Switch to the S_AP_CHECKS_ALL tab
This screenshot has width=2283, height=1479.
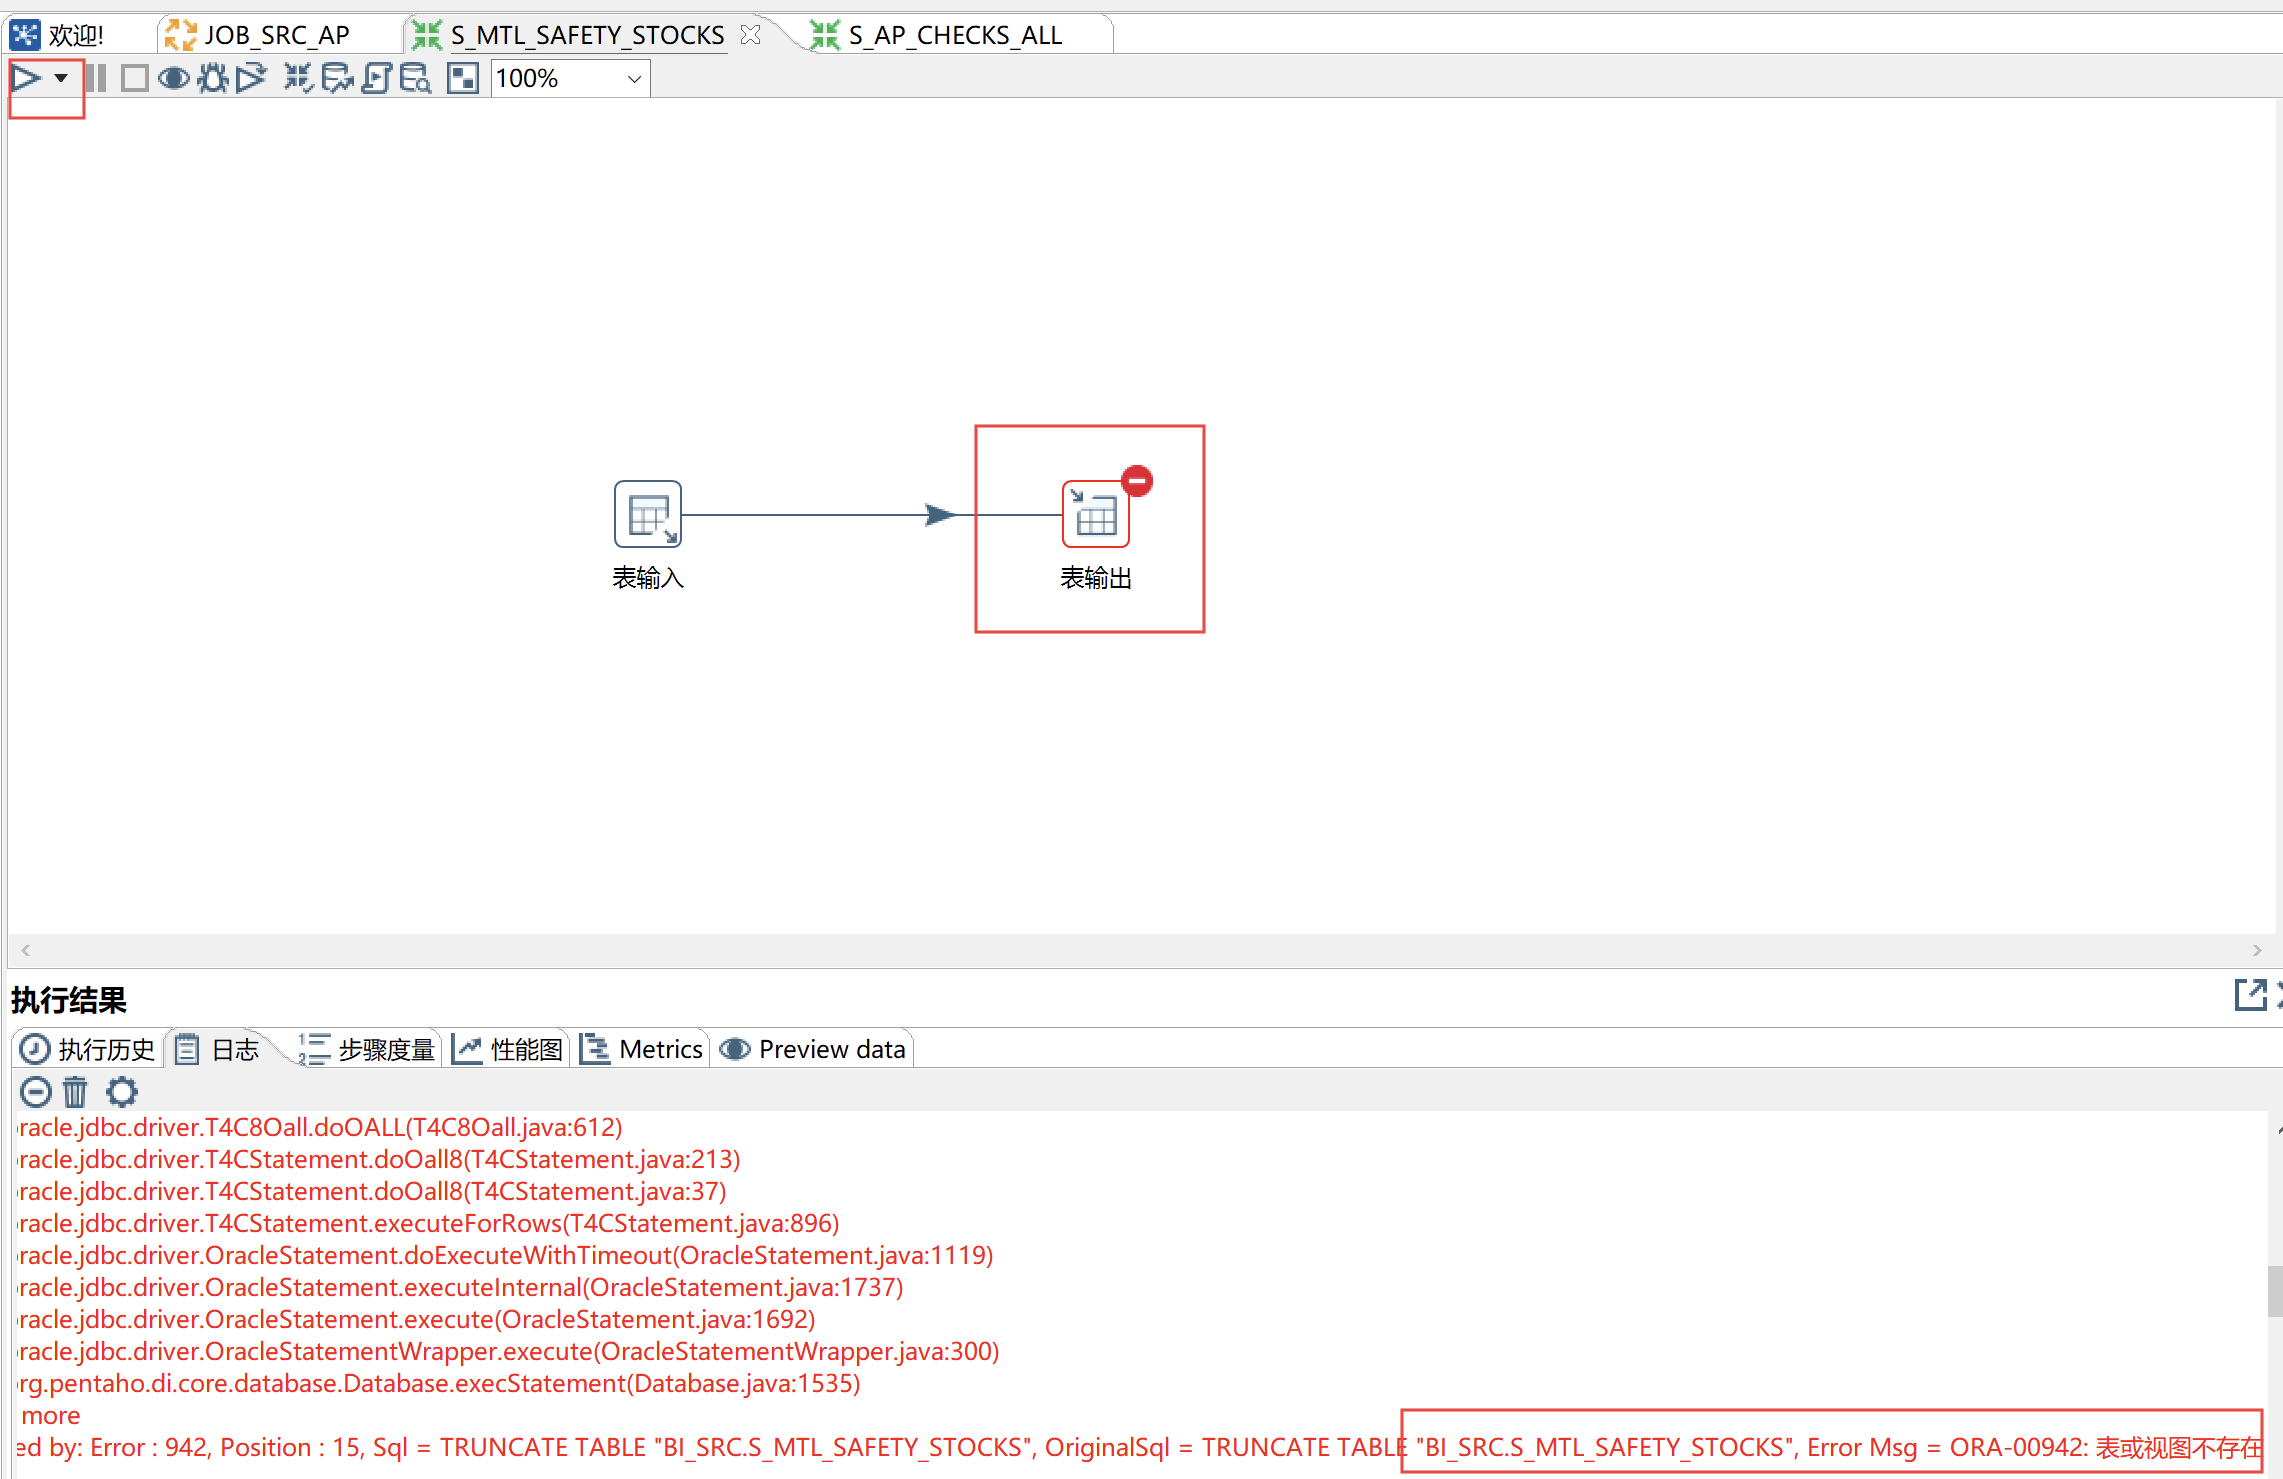pos(954,35)
